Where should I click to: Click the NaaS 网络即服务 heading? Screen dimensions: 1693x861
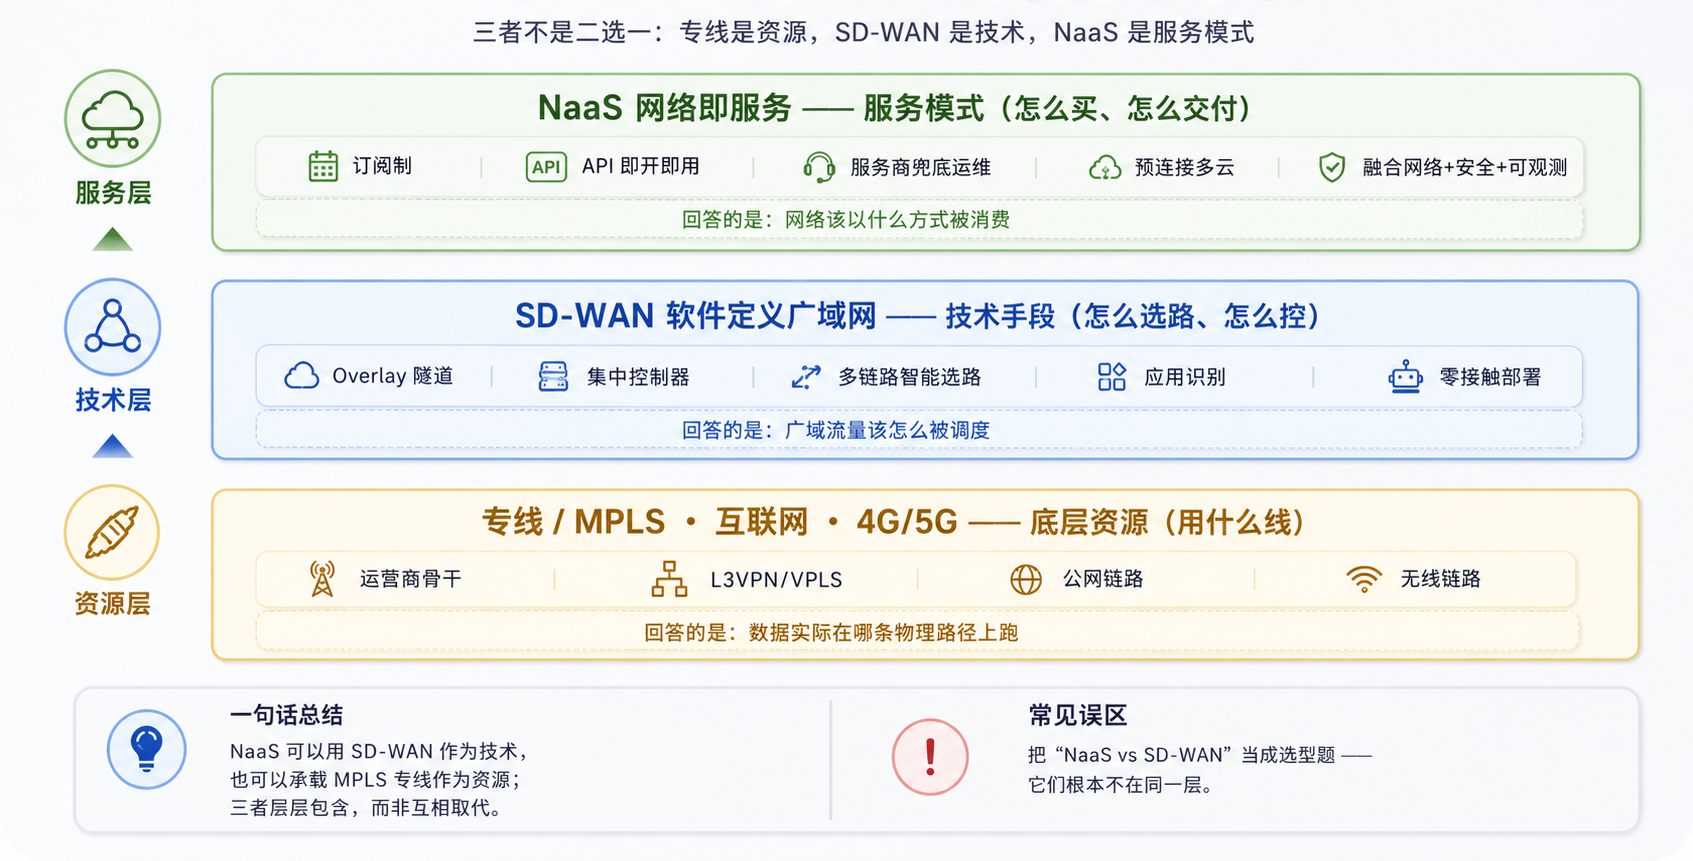[894, 108]
